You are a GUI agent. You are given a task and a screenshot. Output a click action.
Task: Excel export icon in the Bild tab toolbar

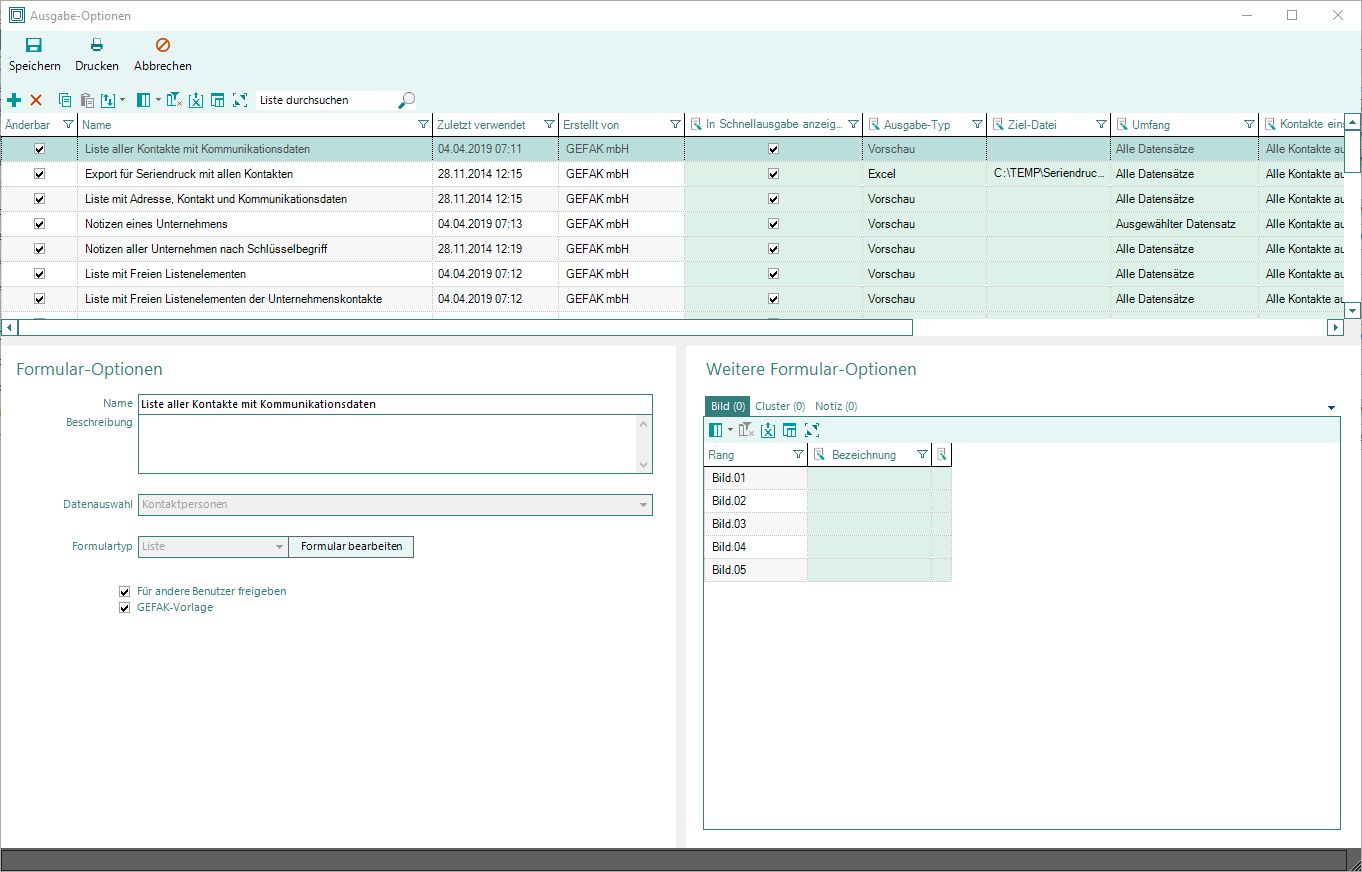click(768, 430)
